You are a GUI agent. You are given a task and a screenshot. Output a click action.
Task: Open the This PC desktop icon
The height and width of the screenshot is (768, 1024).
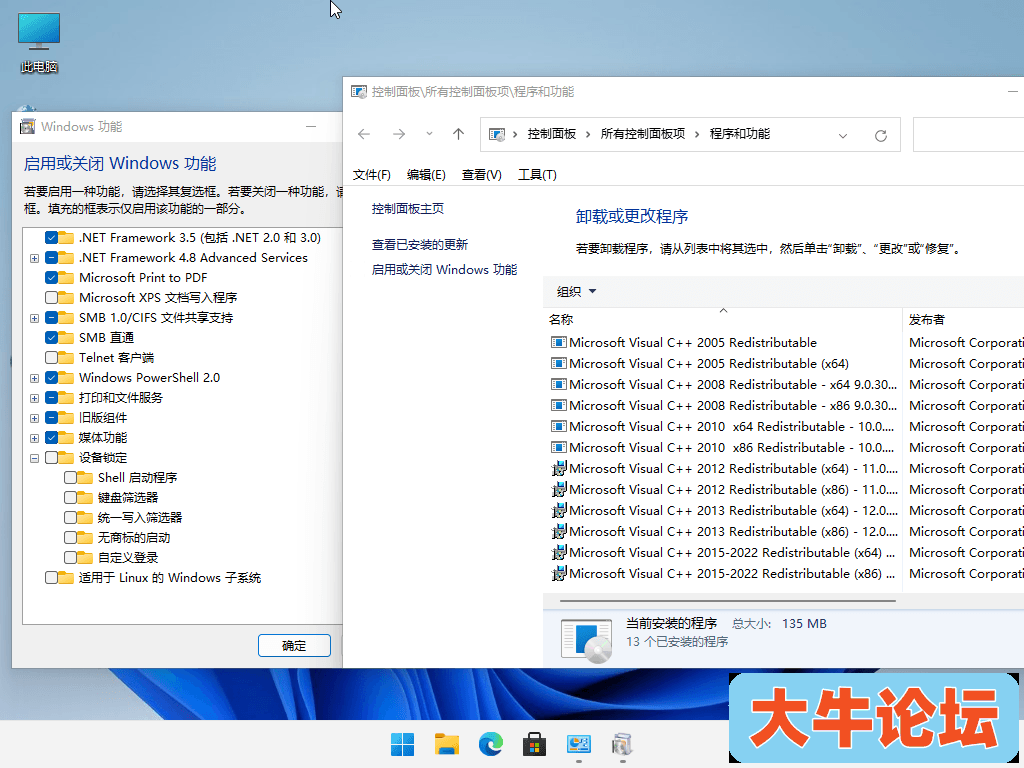[x=39, y=43]
